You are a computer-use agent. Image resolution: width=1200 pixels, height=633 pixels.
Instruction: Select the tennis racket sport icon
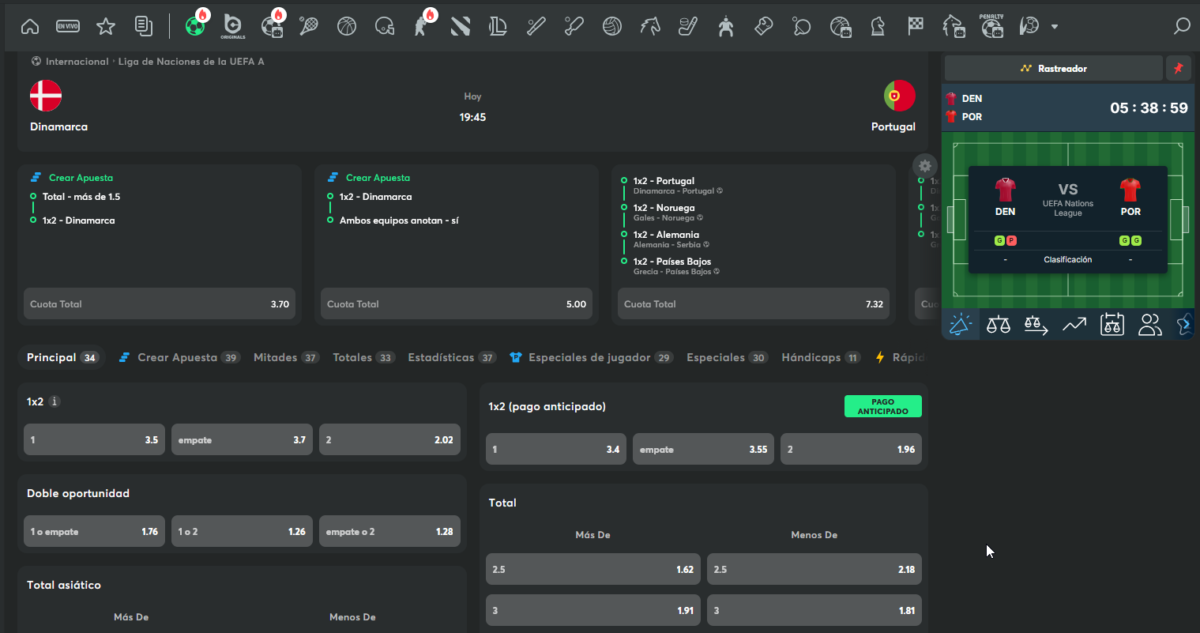[308, 26]
